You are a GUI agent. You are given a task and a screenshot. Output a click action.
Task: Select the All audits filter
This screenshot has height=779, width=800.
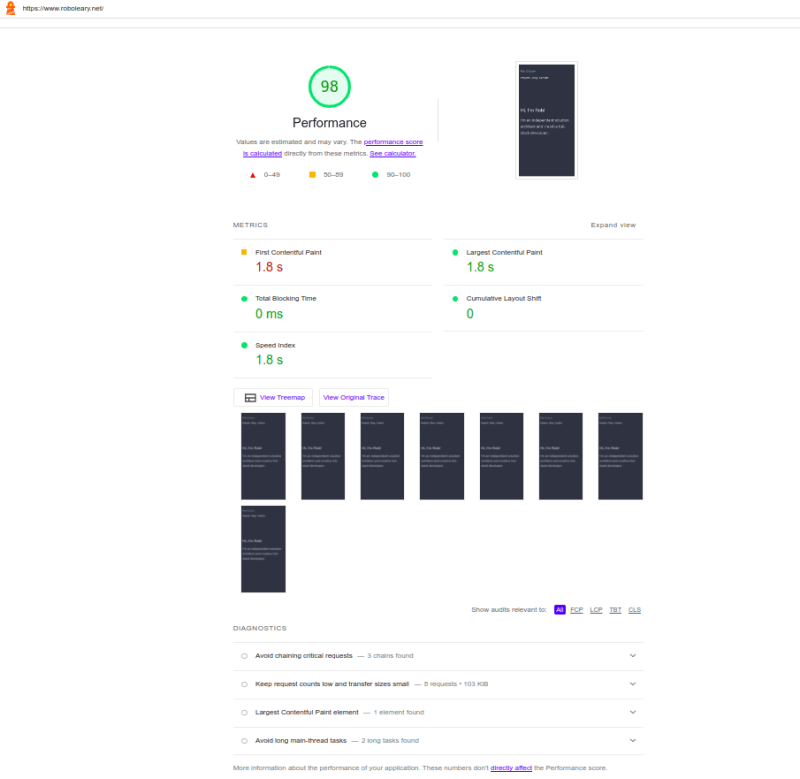pyautogui.click(x=560, y=610)
